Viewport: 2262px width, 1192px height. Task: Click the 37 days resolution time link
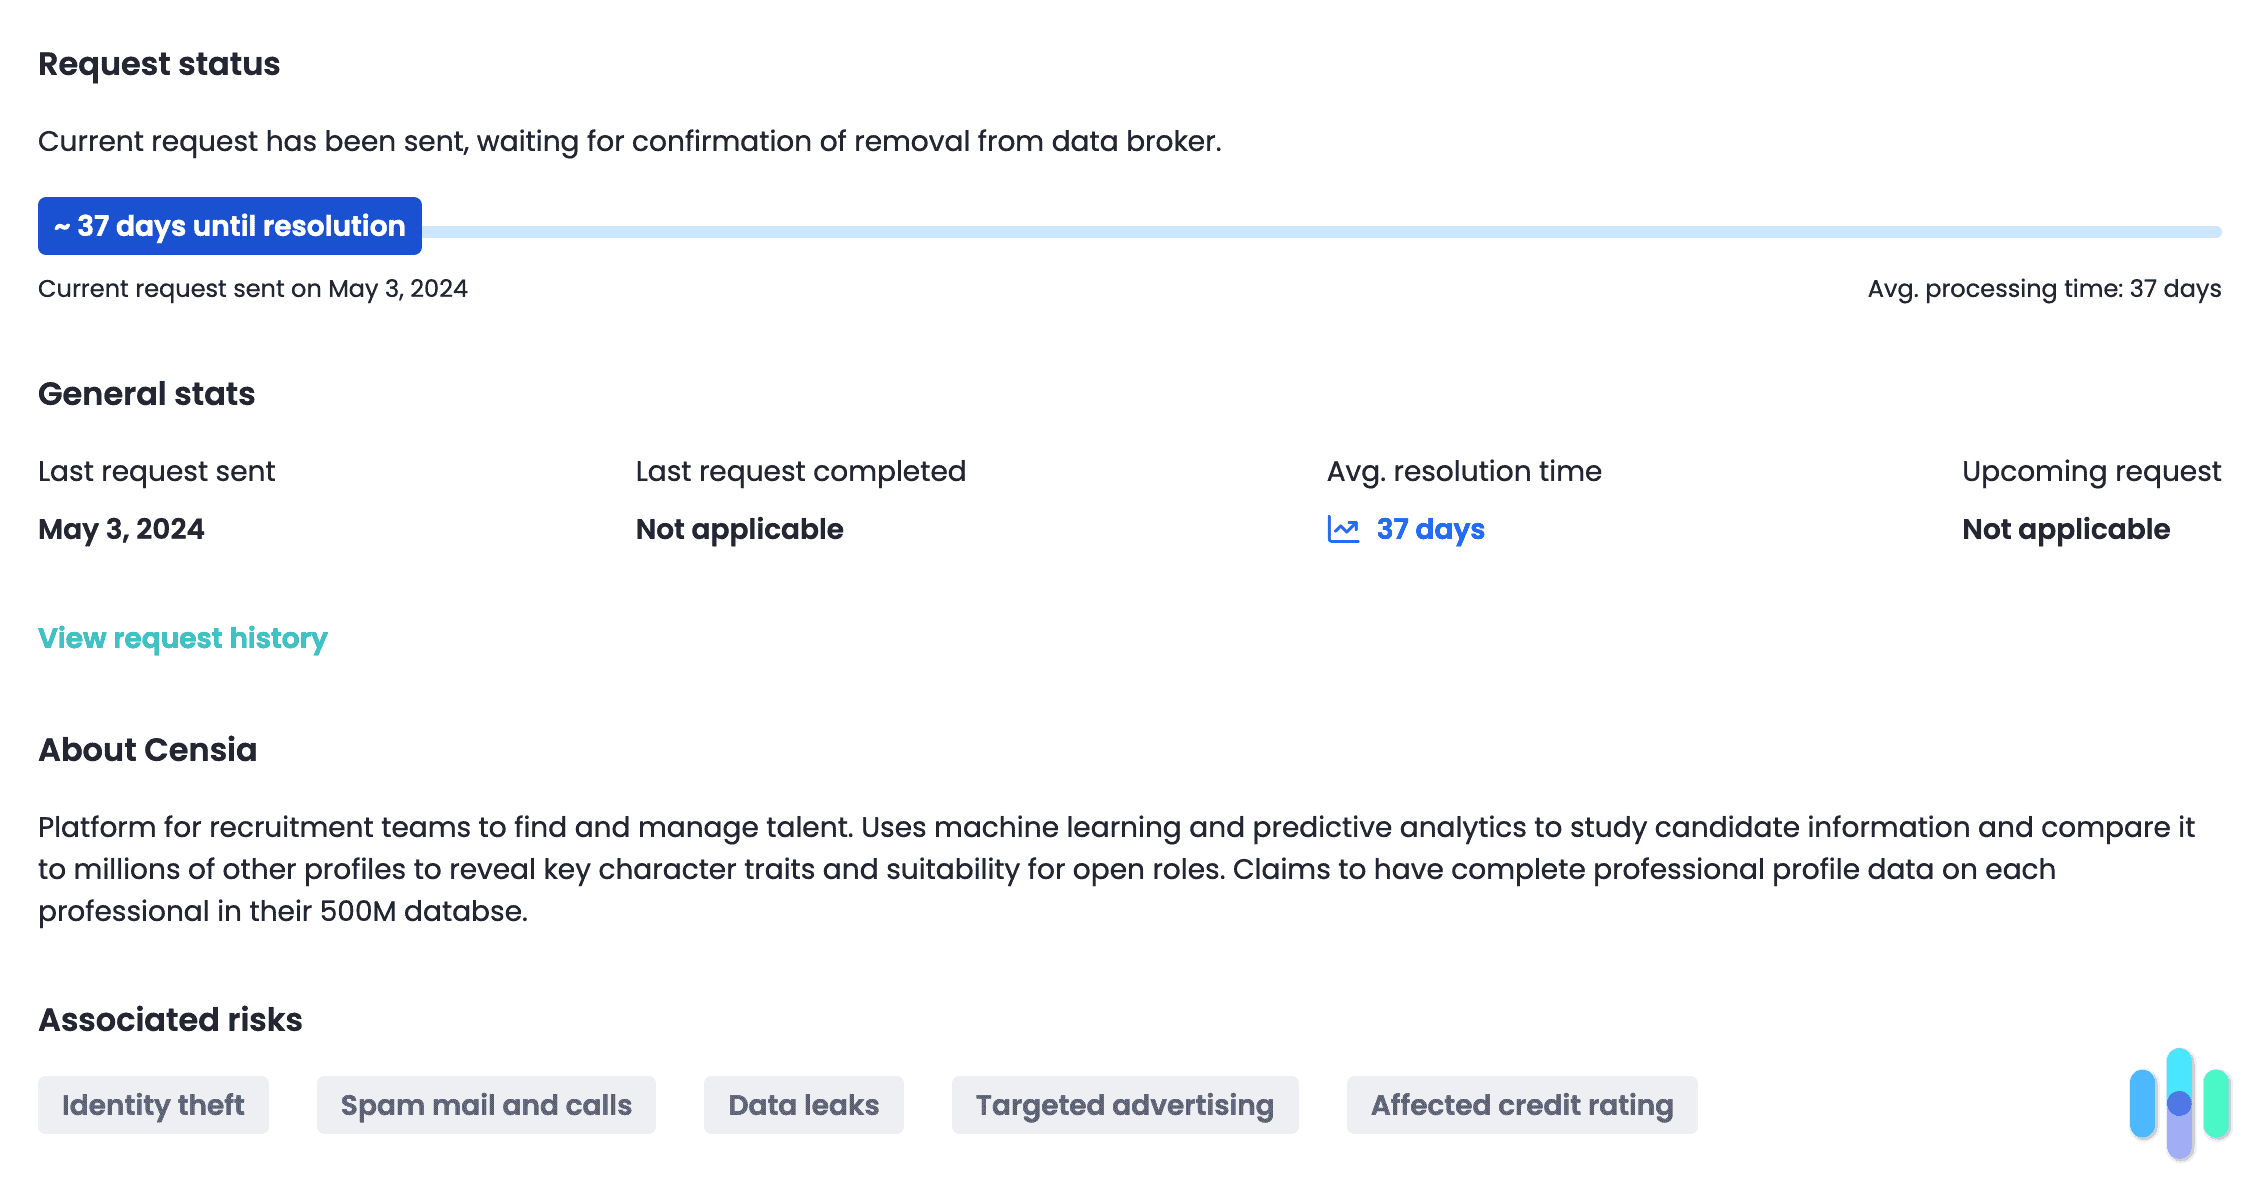click(x=1430, y=529)
